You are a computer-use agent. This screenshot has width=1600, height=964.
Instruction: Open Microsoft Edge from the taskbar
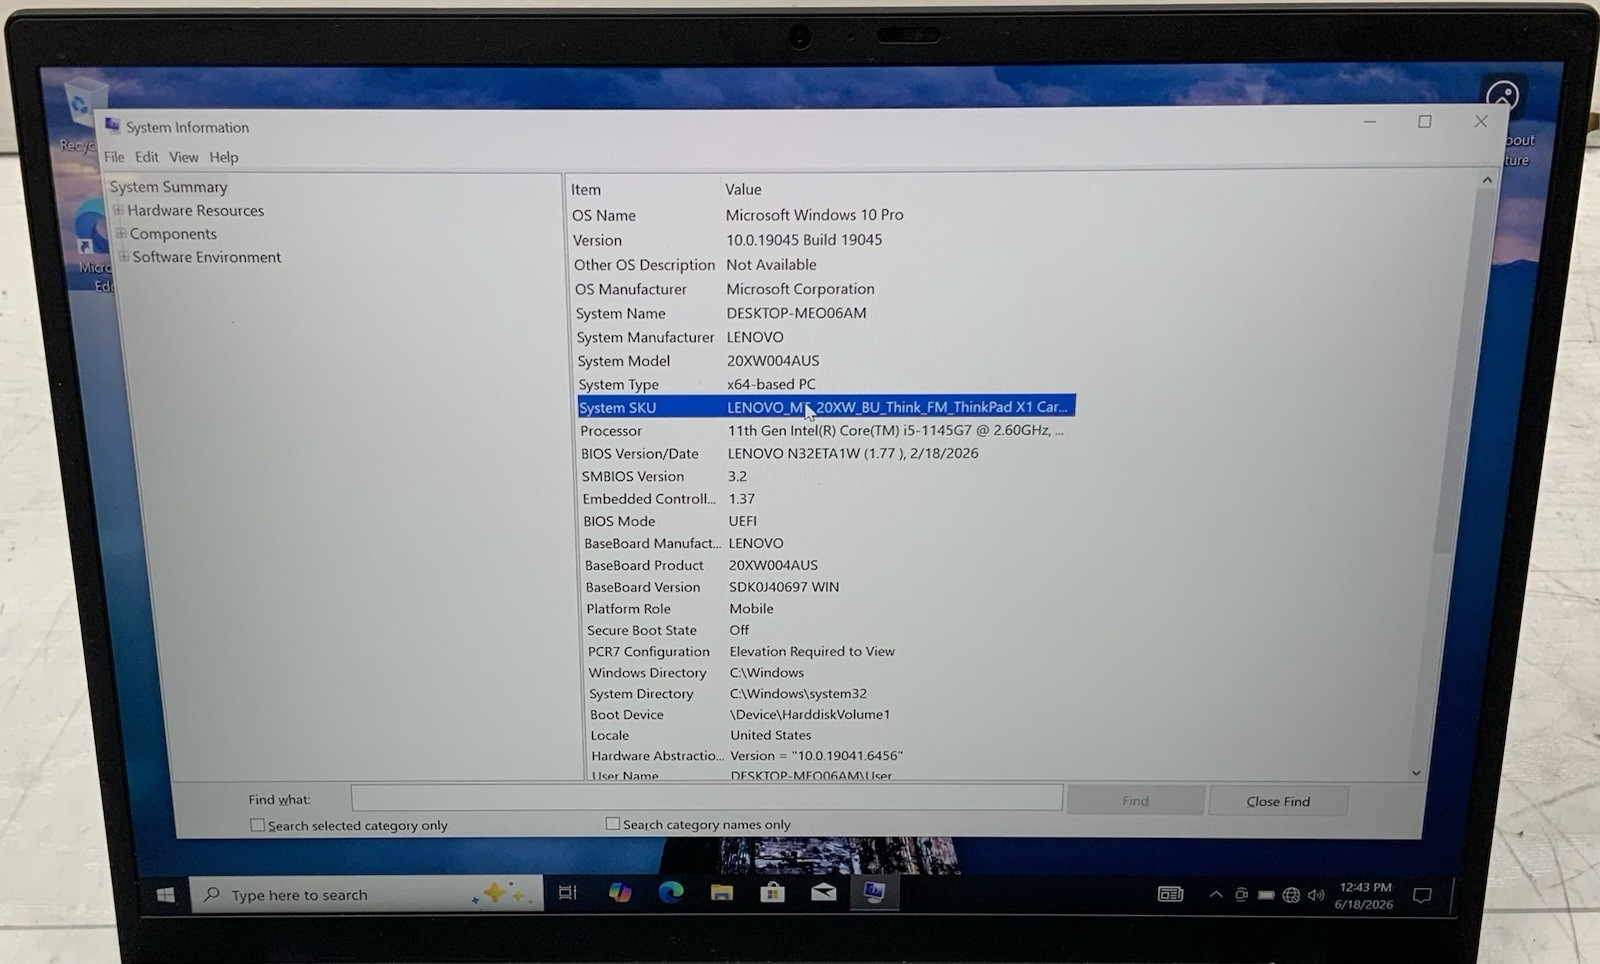[671, 892]
